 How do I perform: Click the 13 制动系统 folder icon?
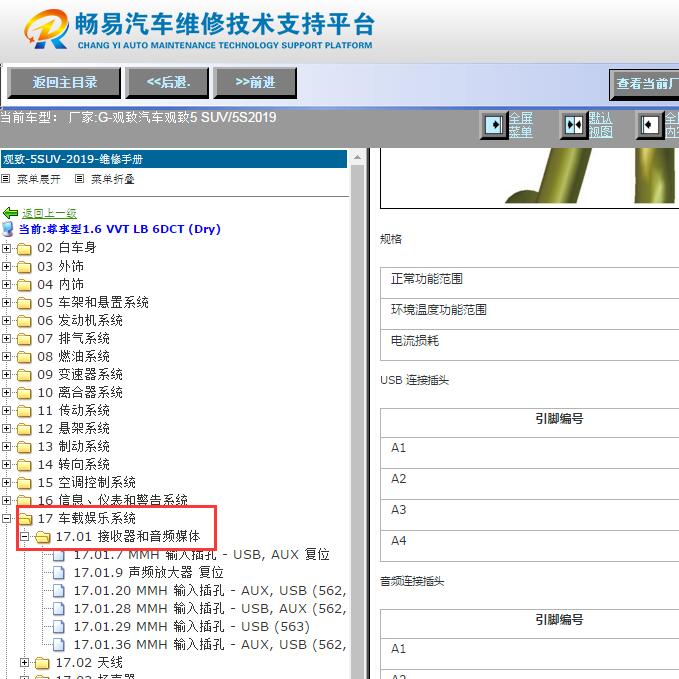tap(24, 447)
